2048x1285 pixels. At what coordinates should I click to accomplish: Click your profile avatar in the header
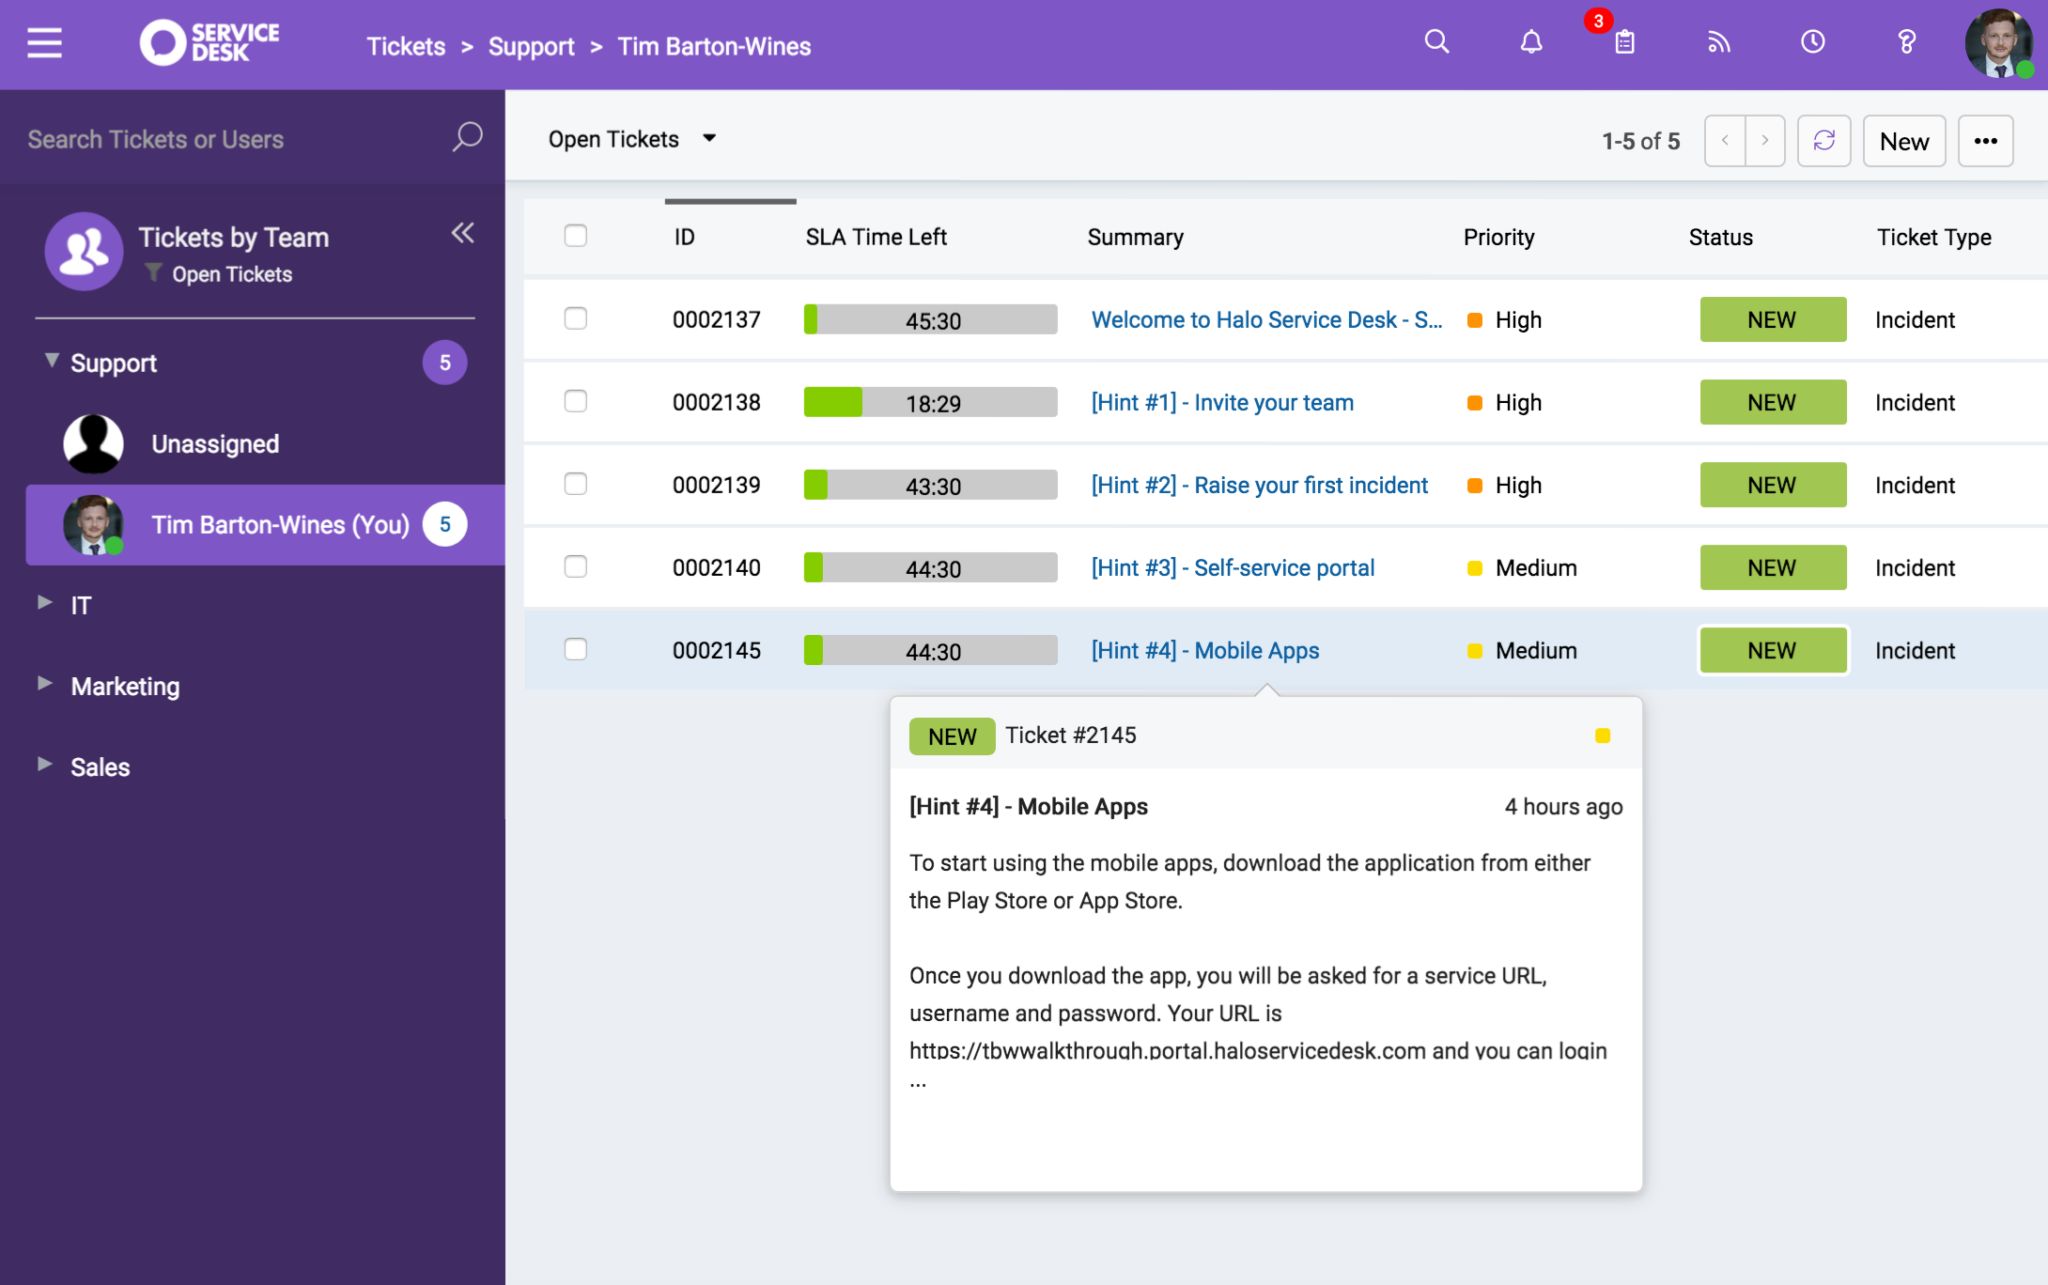point(2000,43)
